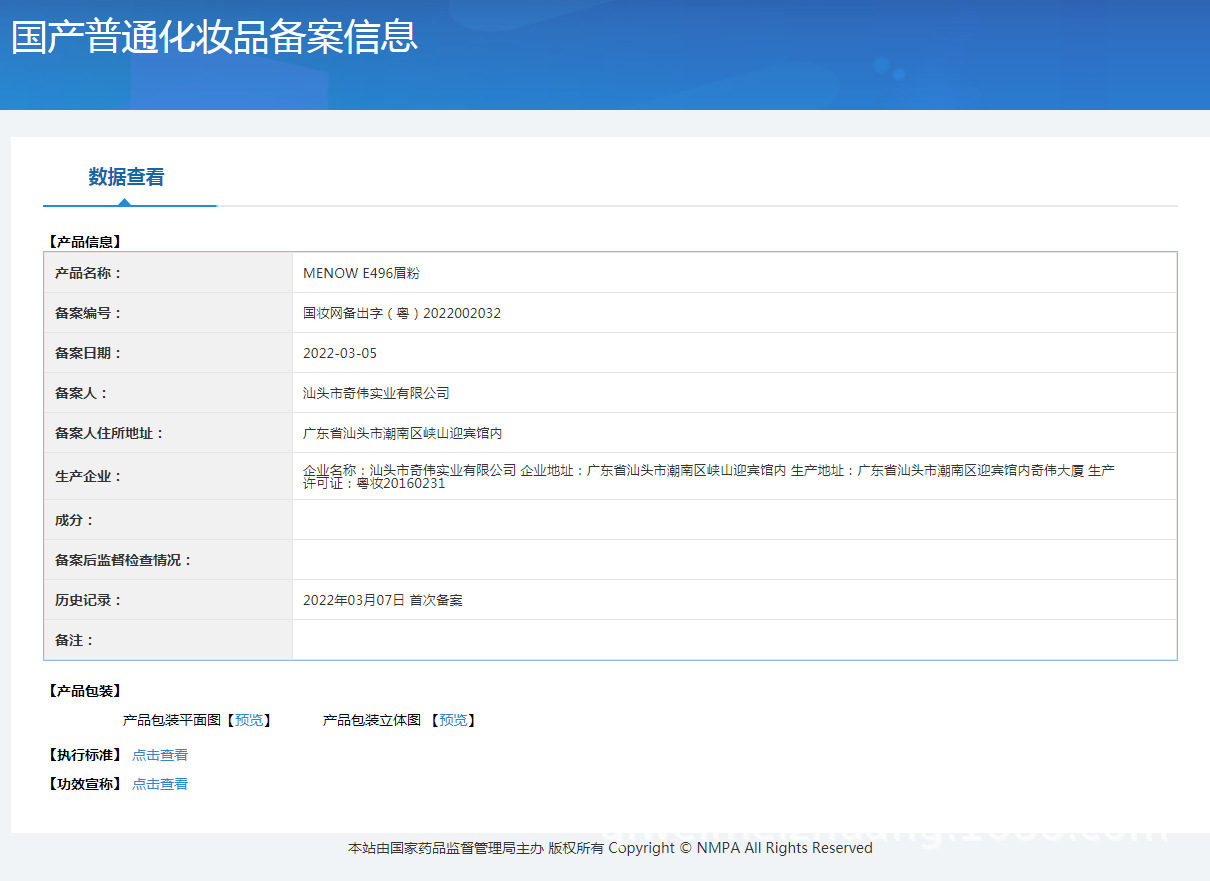Viewport: 1210px width, 881px height.
Task: Click the 产品名称 row label
Action: point(88,273)
